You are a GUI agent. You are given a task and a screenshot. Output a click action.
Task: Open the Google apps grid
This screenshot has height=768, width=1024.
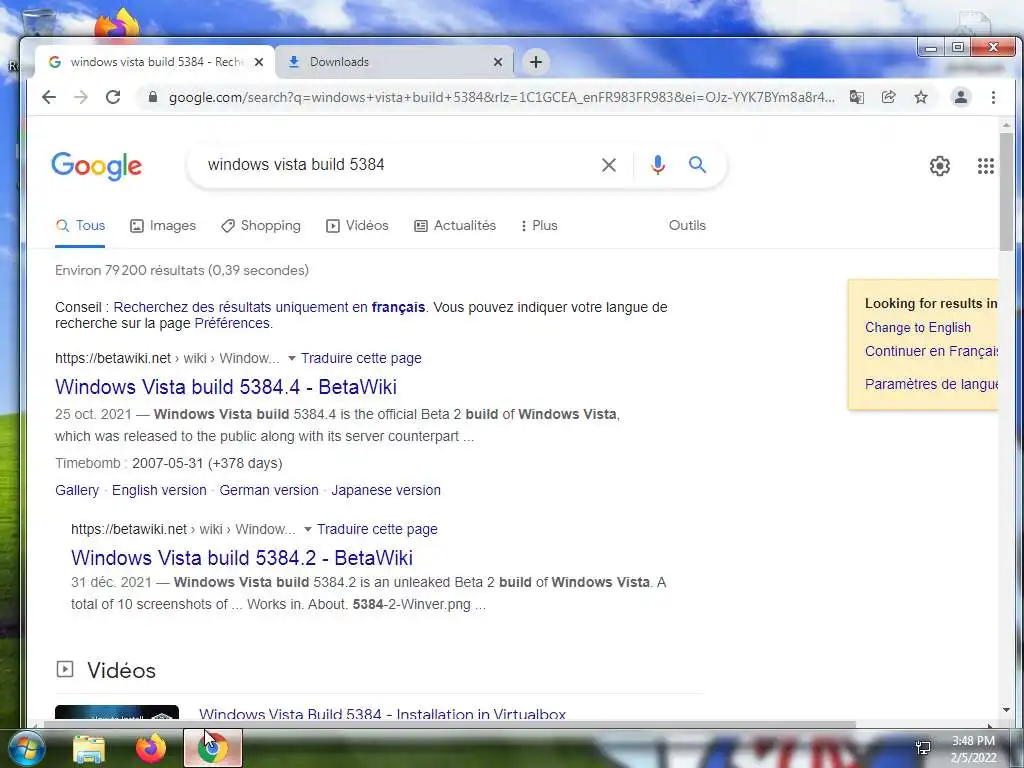pyautogui.click(x=985, y=166)
